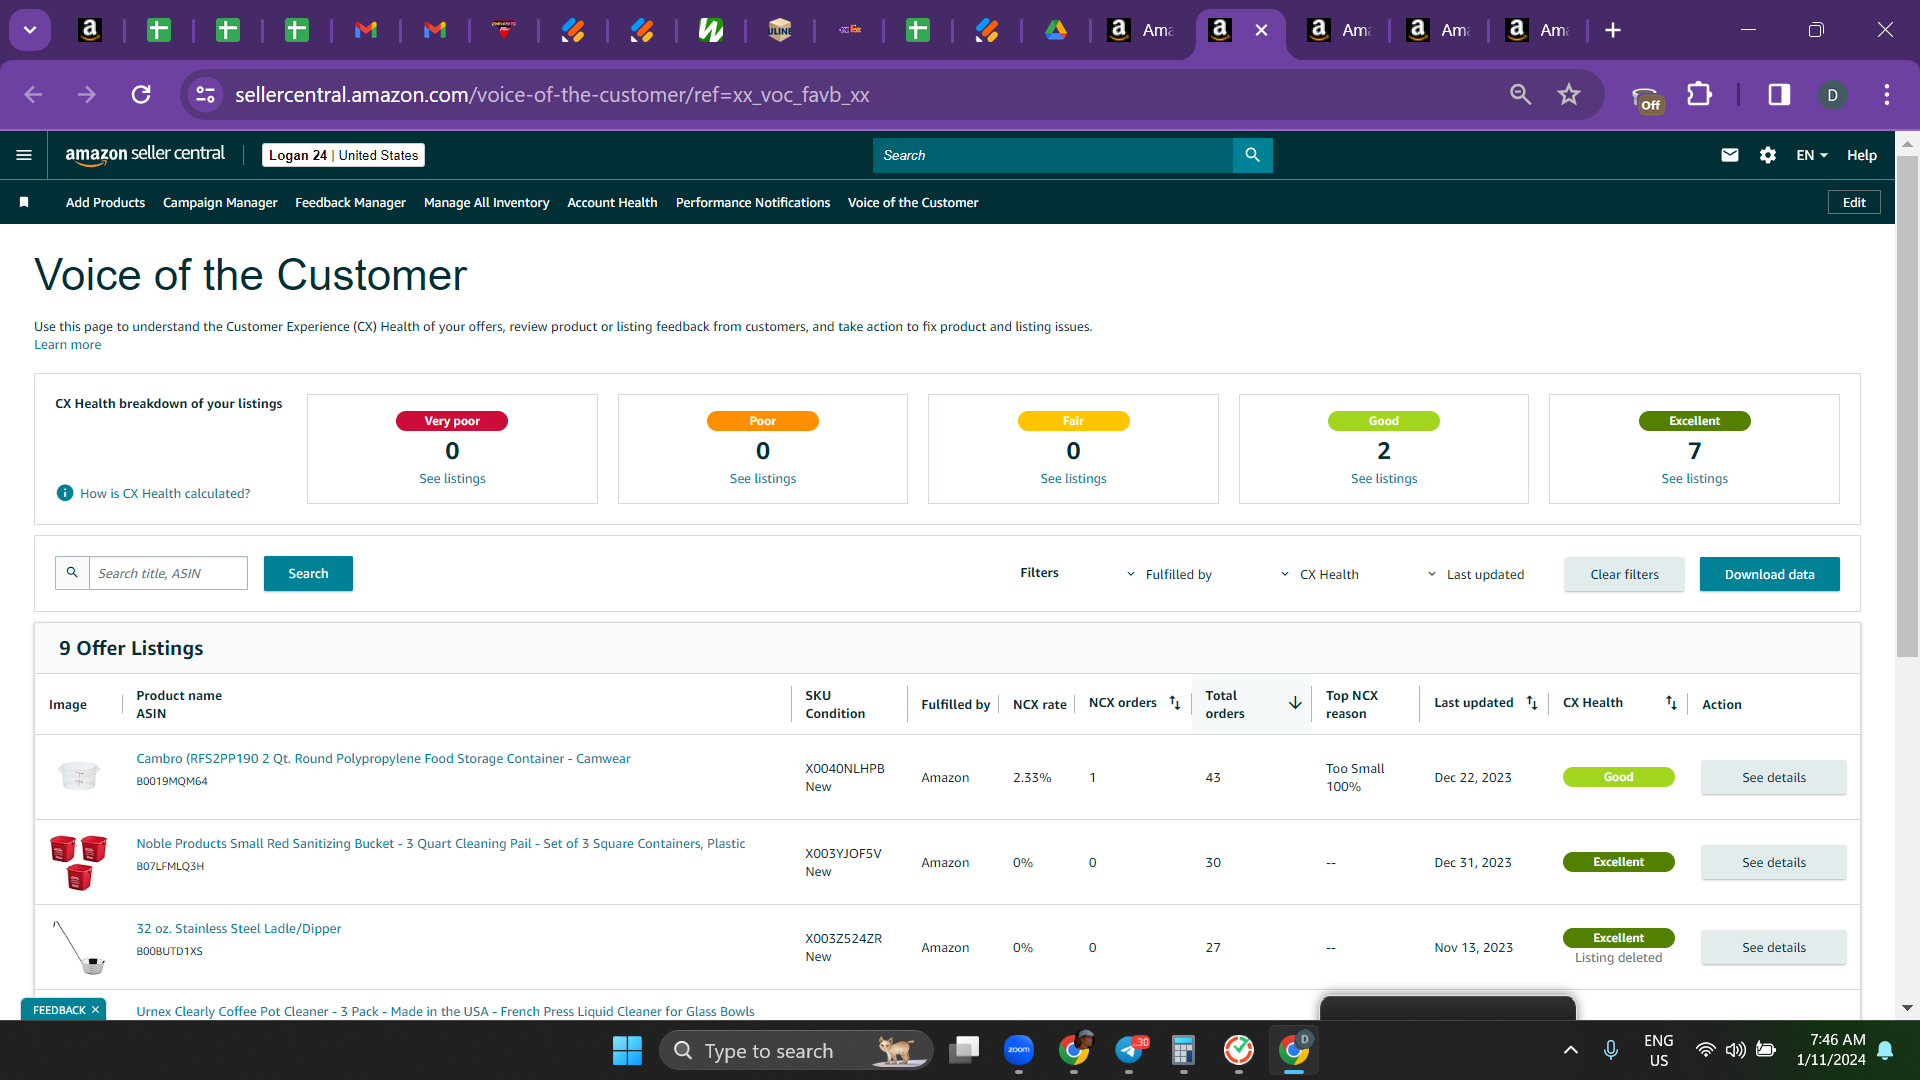The width and height of the screenshot is (1920, 1080).
Task: Open Campaign Manager from favorites bar
Action: tap(220, 202)
